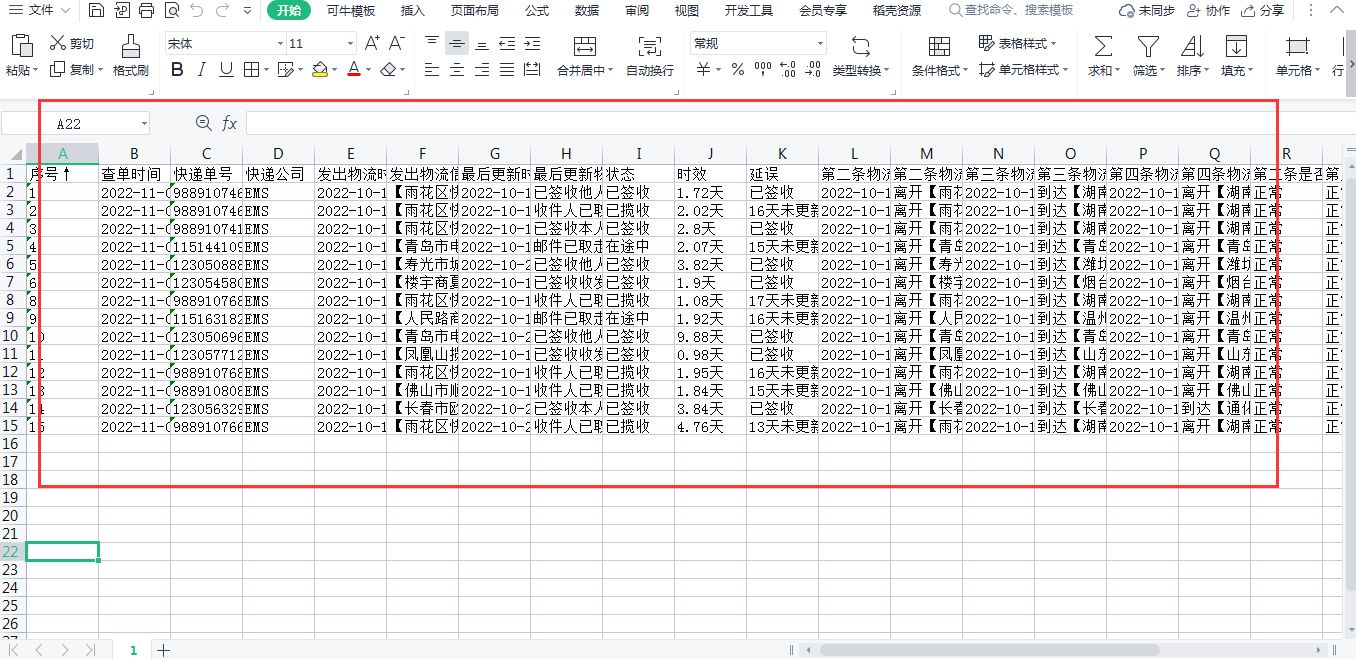Image resolution: width=1356 pixels, height=659 pixels.
Task: Click the thousands separator icon
Action: 763,70
